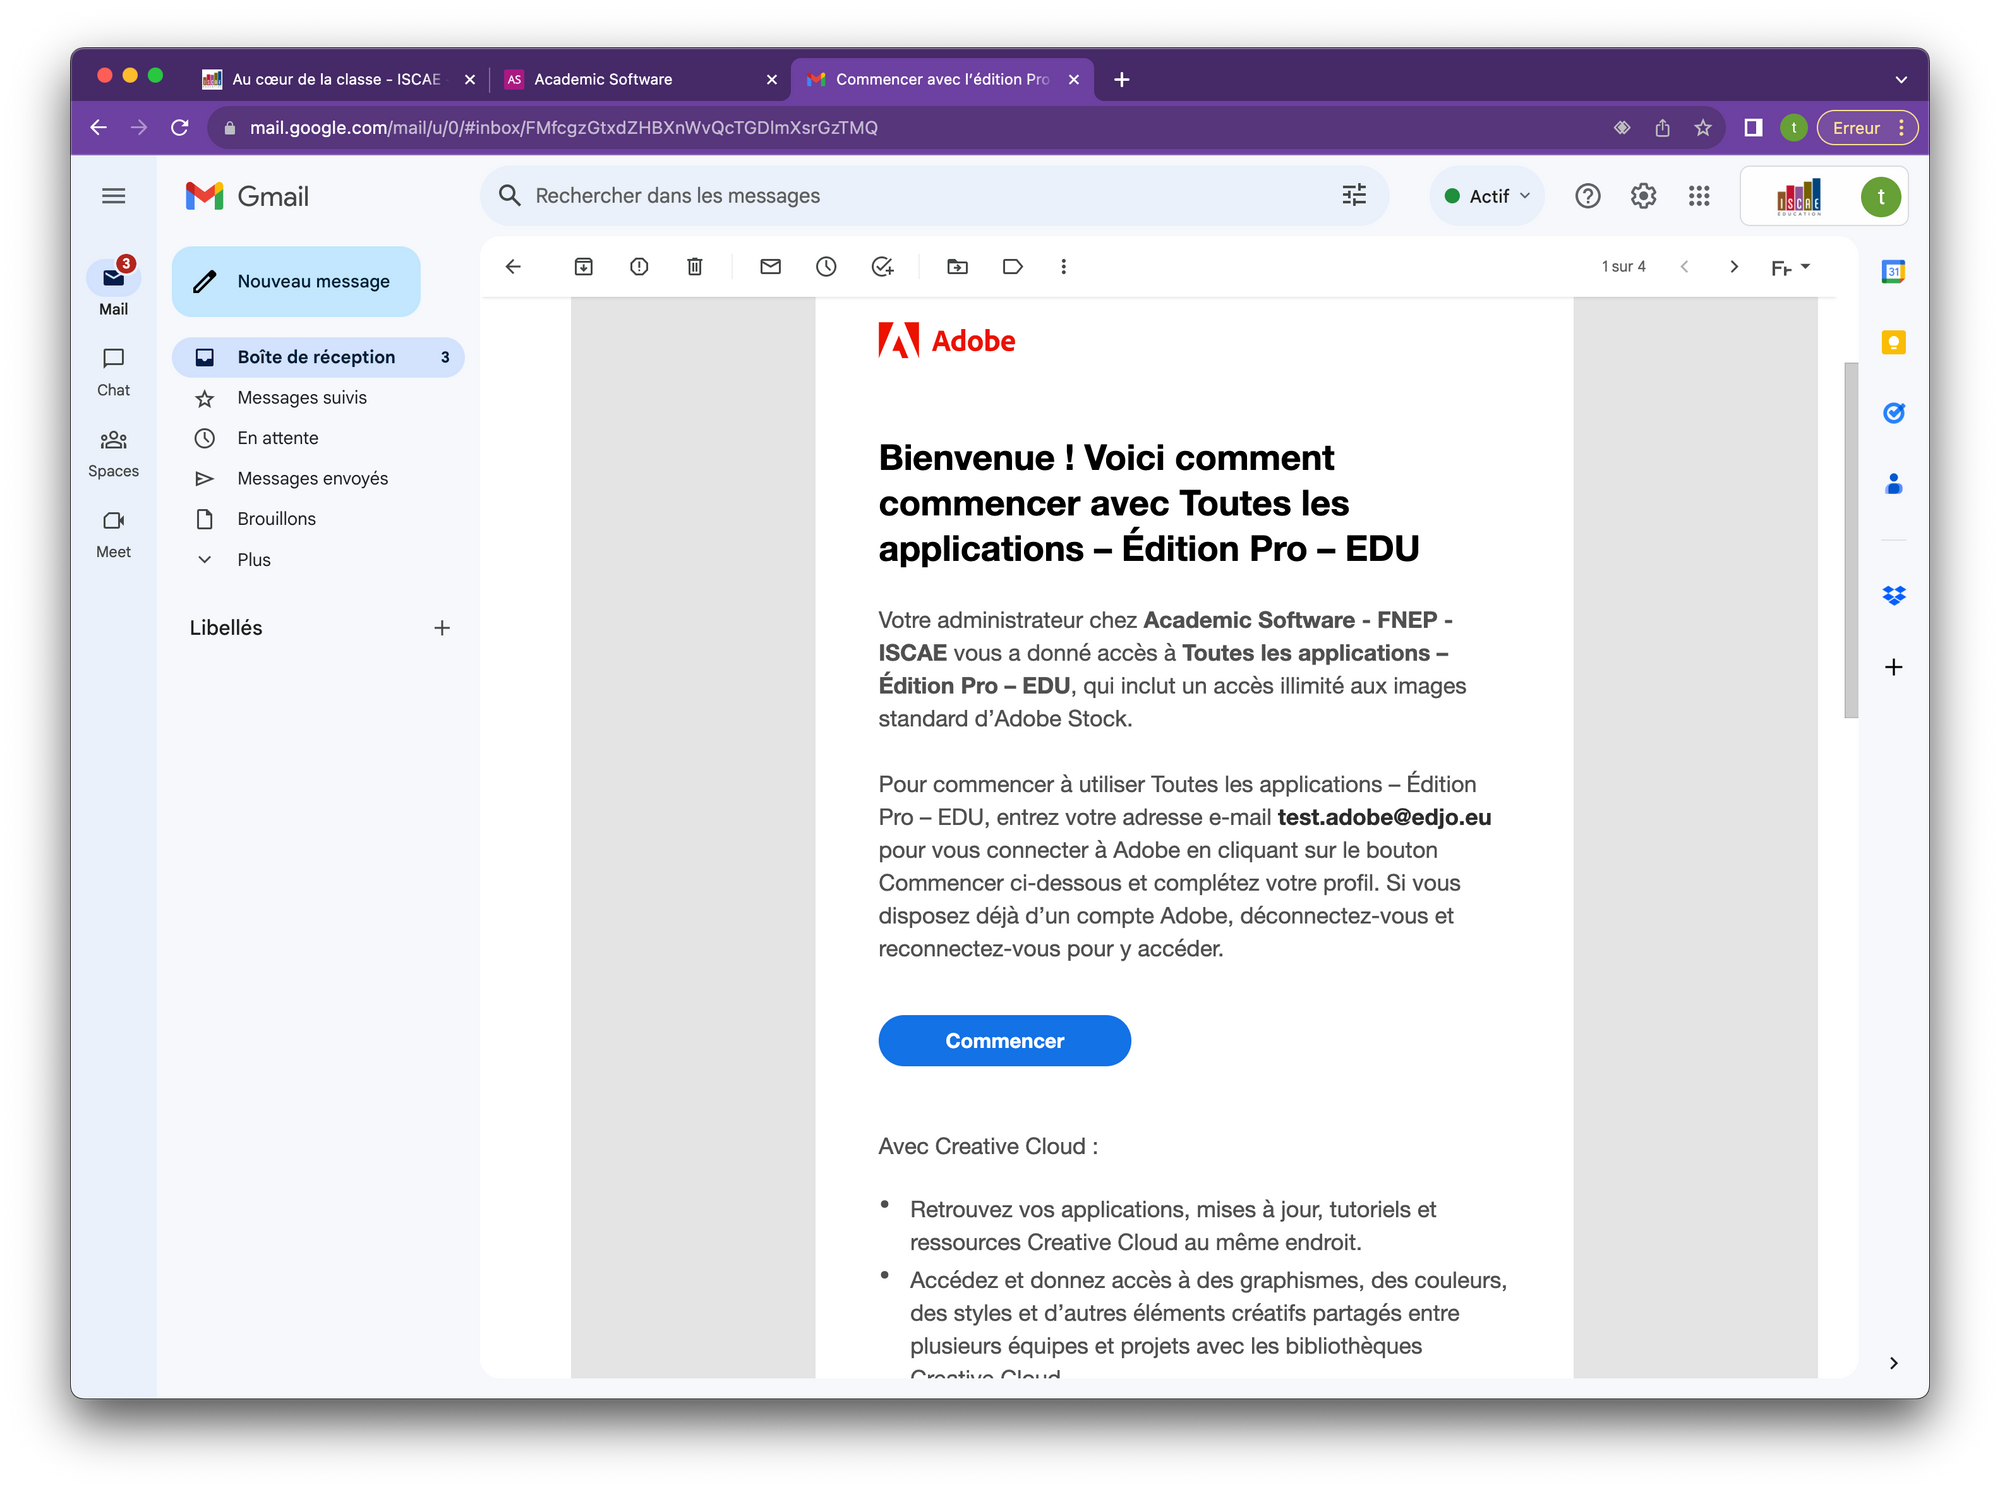The width and height of the screenshot is (2000, 1492).
Task: Open the Google apps grid
Action: click(1699, 196)
